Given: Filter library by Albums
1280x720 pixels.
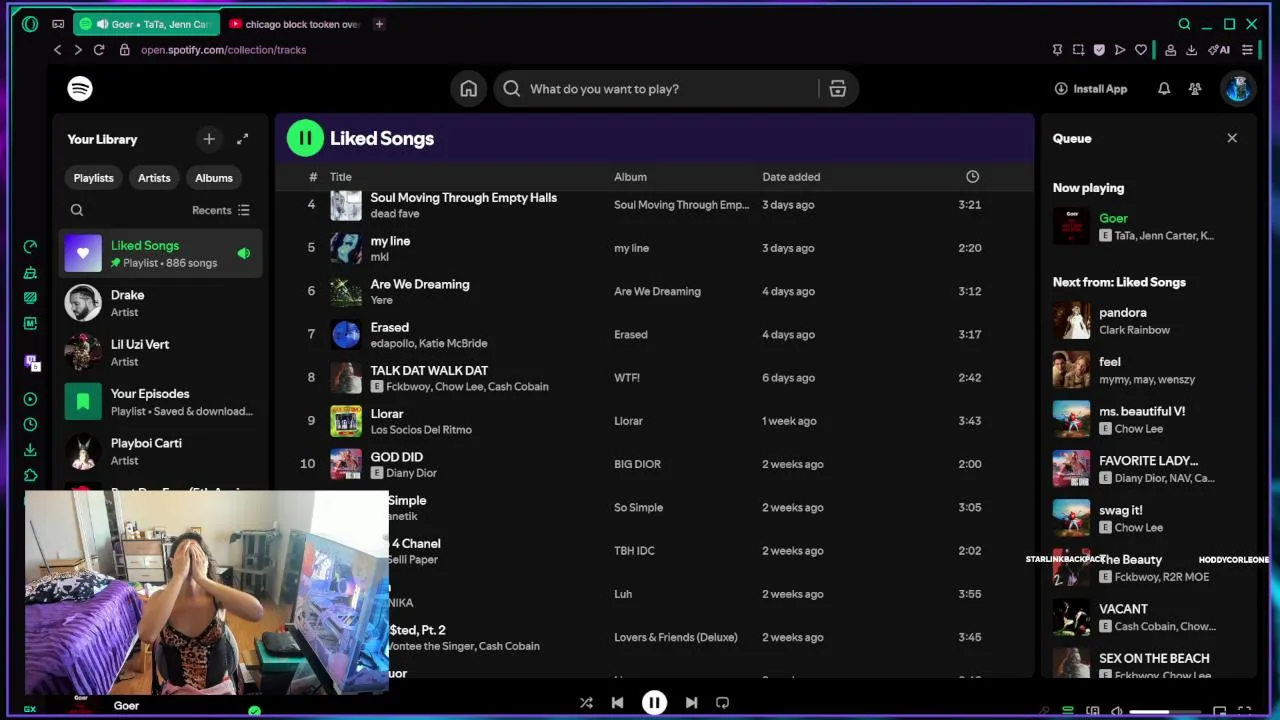Looking at the screenshot, I should [214, 178].
